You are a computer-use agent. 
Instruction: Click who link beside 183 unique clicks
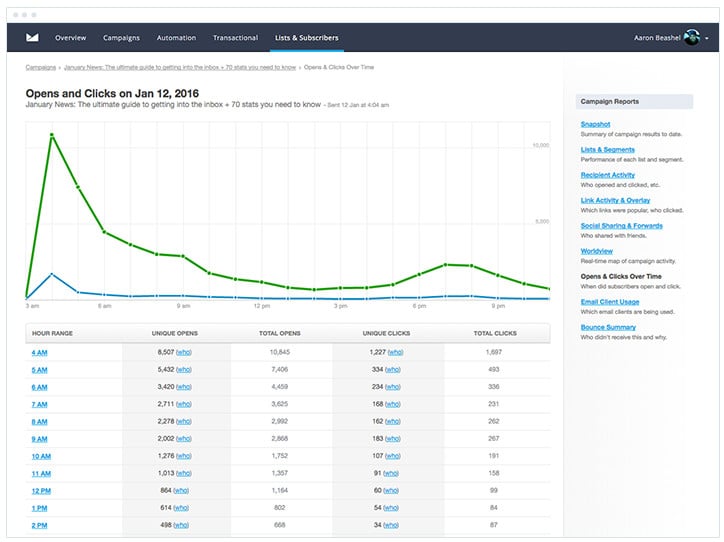pos(392,439)
